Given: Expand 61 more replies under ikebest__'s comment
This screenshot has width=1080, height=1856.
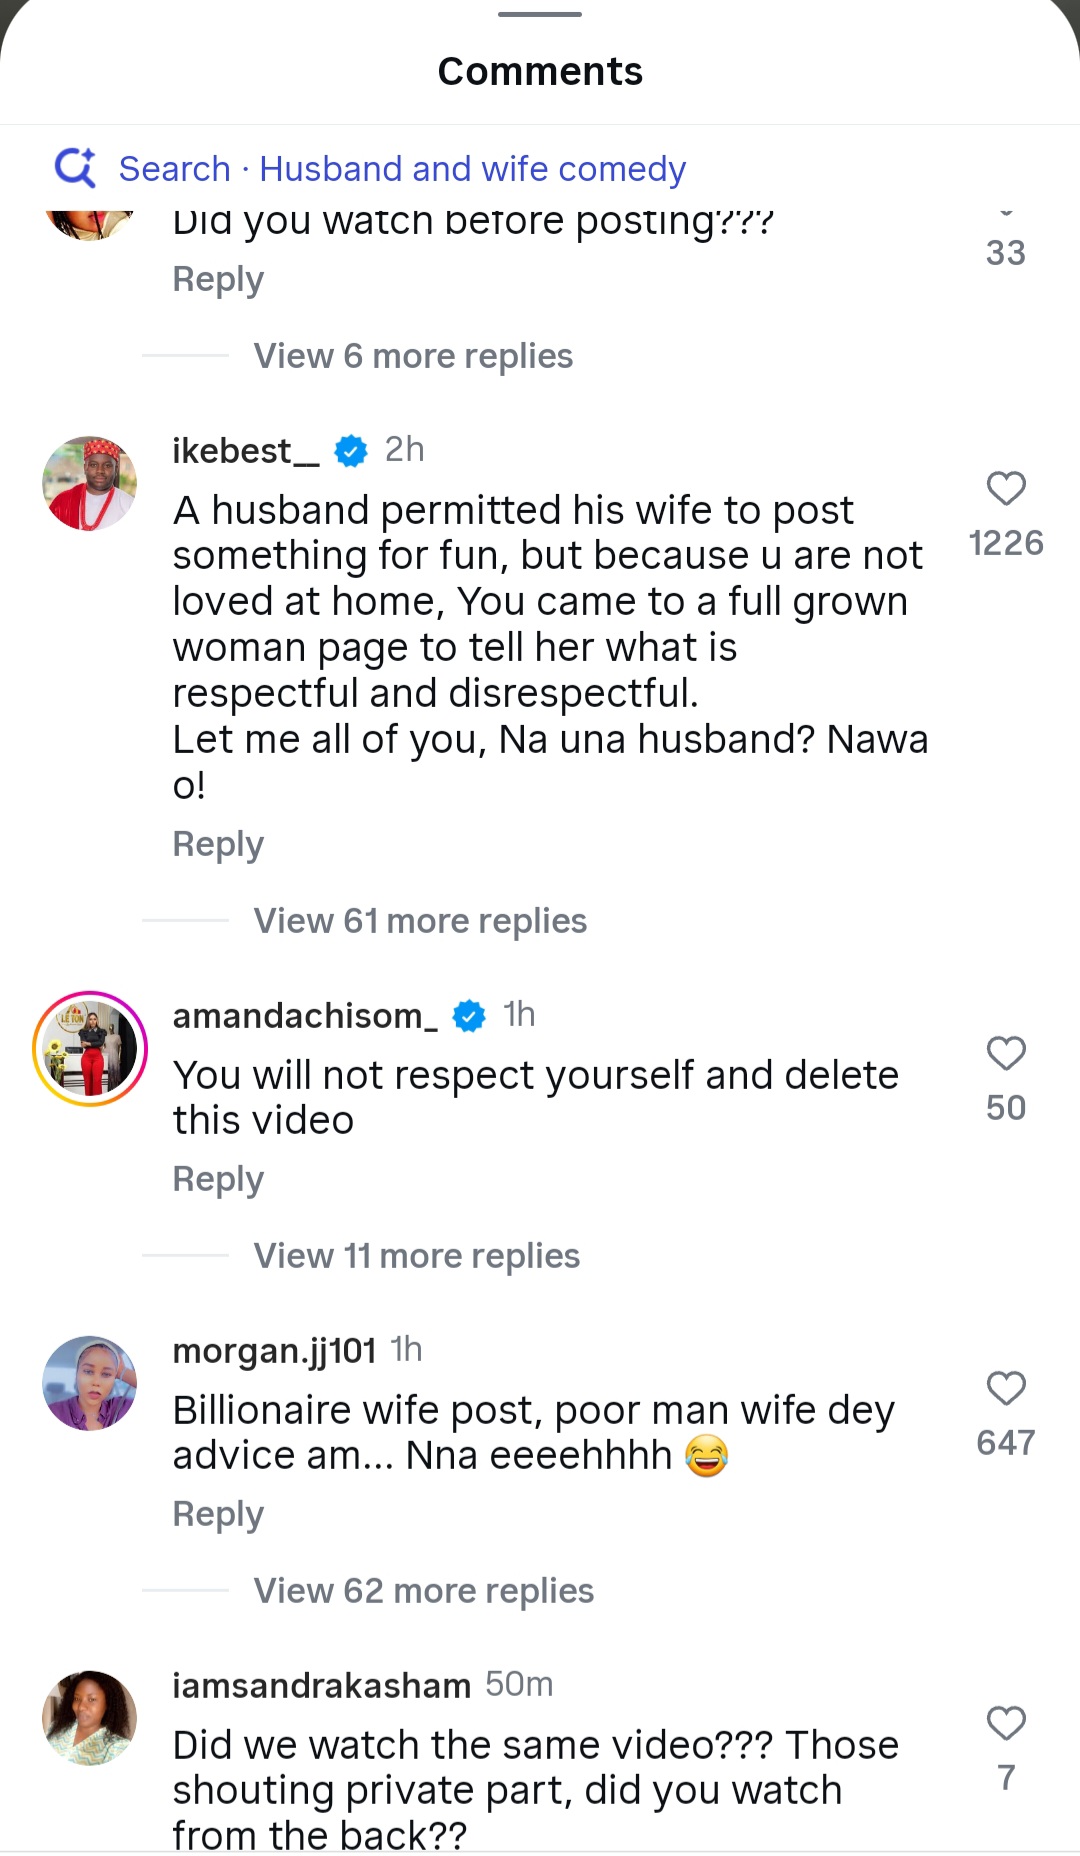Looking at the screenshot, I should point(419,920).
